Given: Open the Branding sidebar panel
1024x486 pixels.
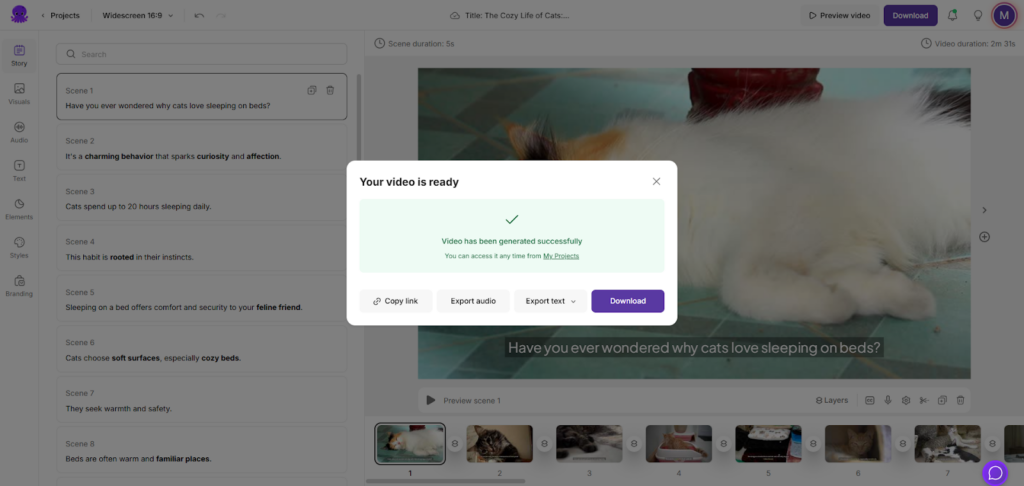Looking at the screenshot, I should [19, 285].
